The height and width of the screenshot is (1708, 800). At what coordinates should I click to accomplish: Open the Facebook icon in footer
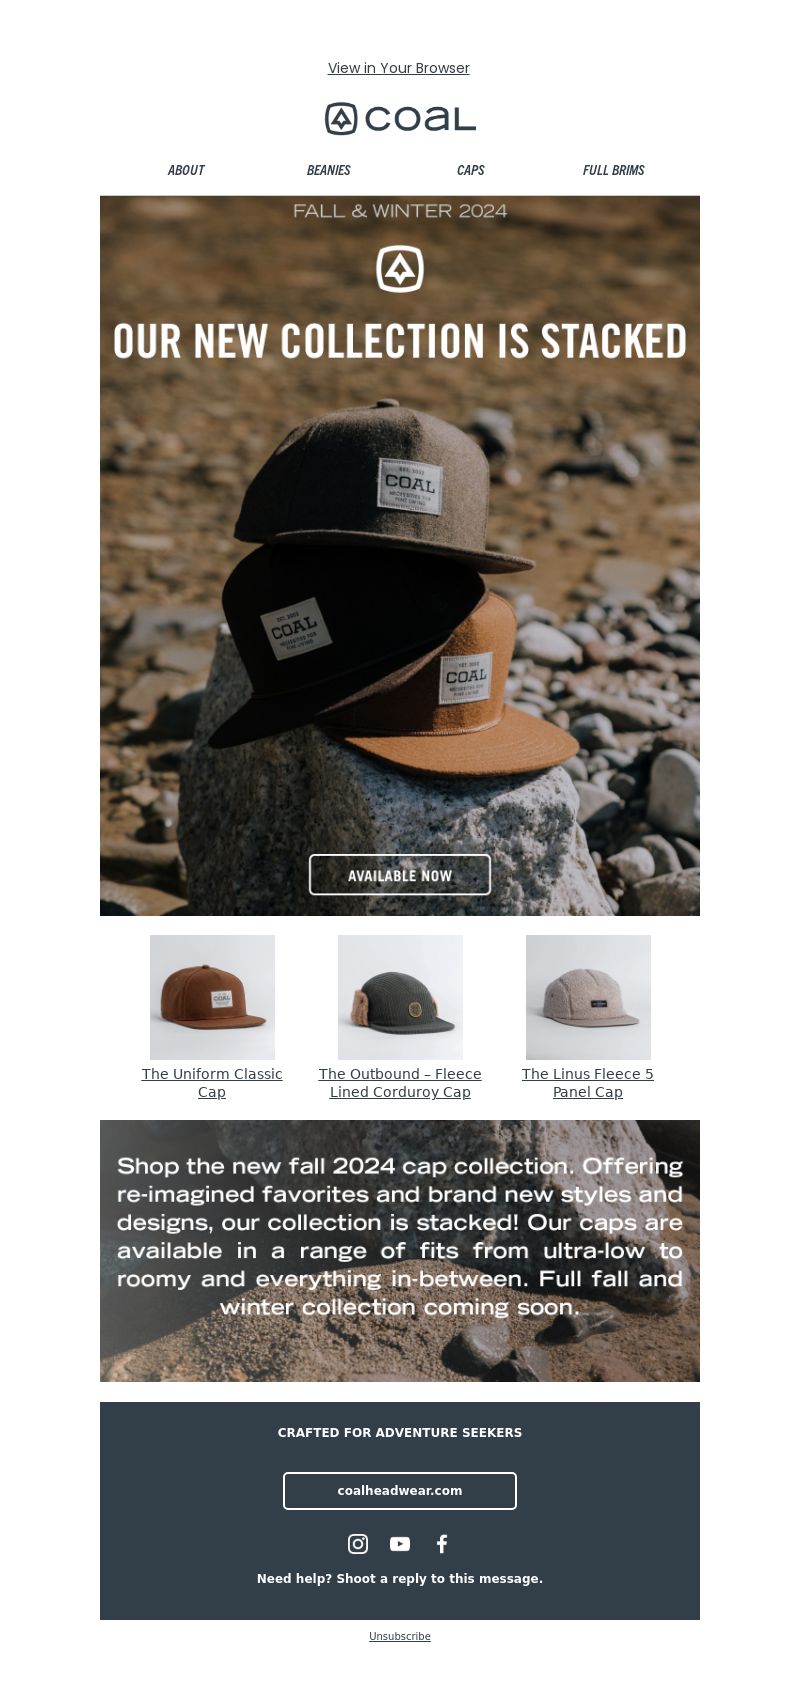[x=442, y=1544]
